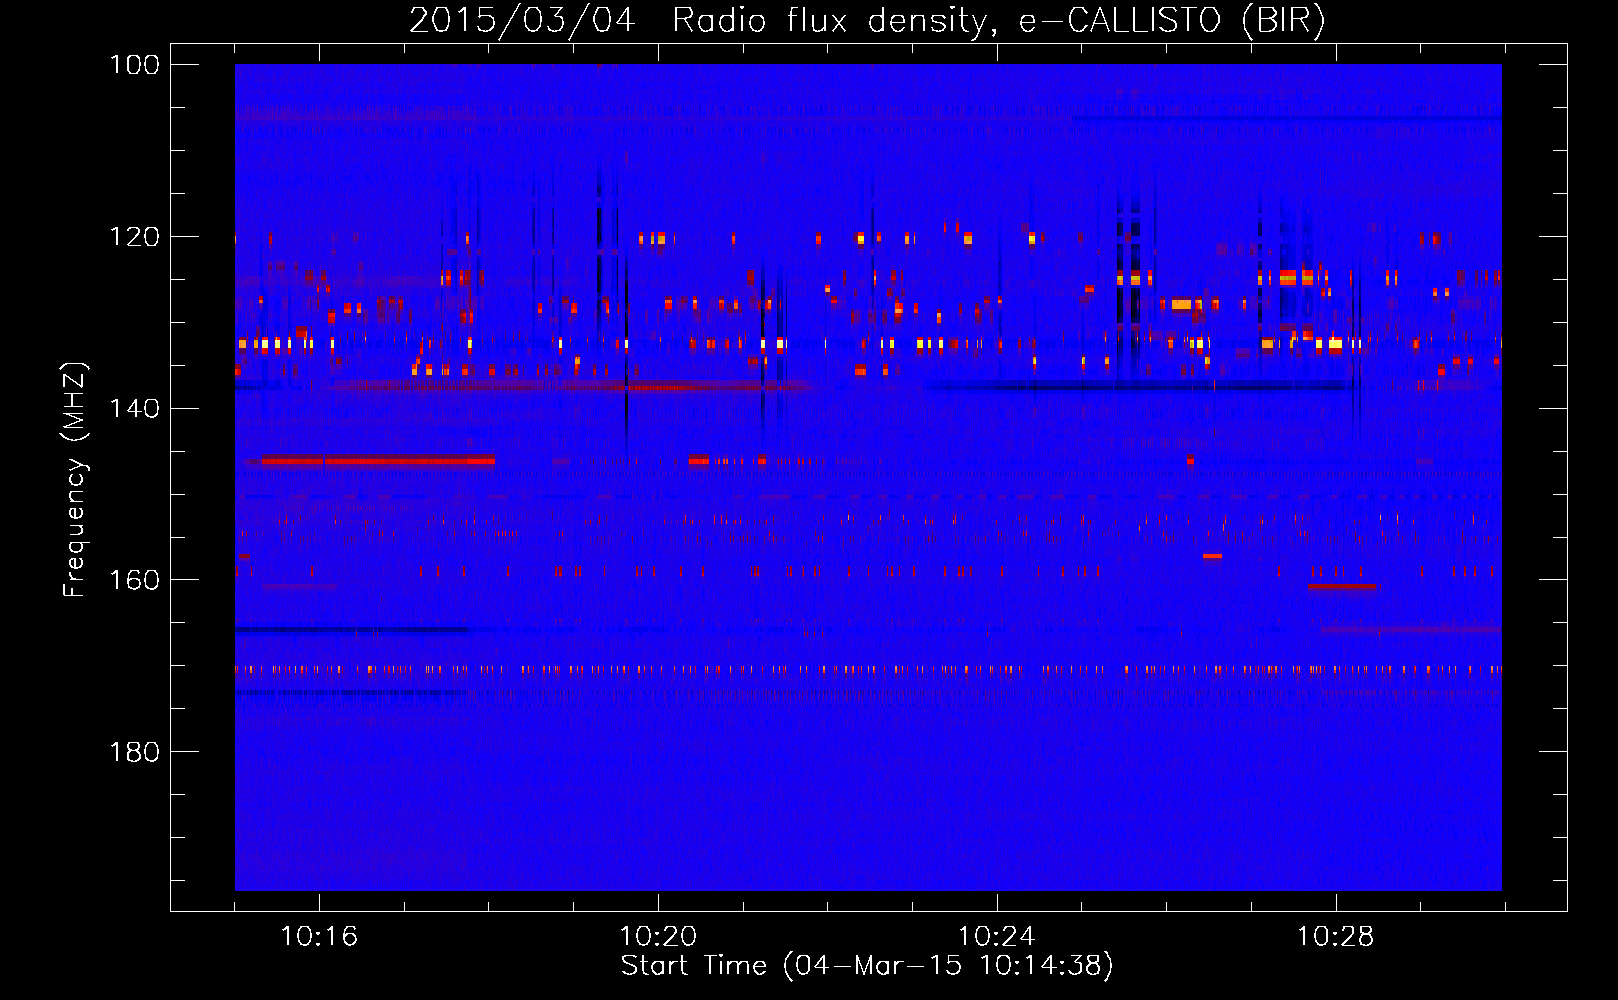Click the 140 frequency tick label
This screenshot has height=1000, width=1618.
pos(135,408)
